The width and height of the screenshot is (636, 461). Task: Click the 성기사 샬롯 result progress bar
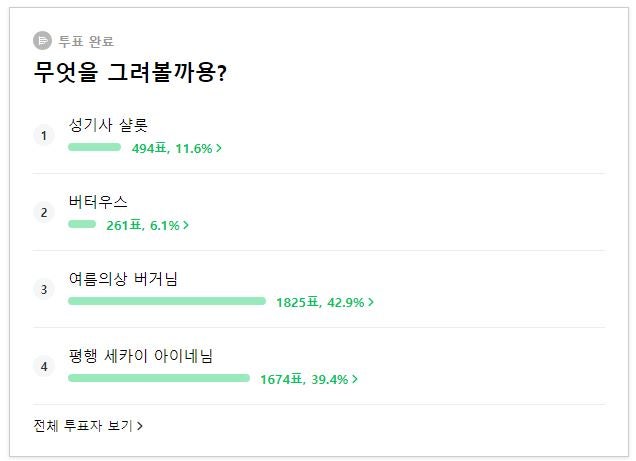click(94, 147)
